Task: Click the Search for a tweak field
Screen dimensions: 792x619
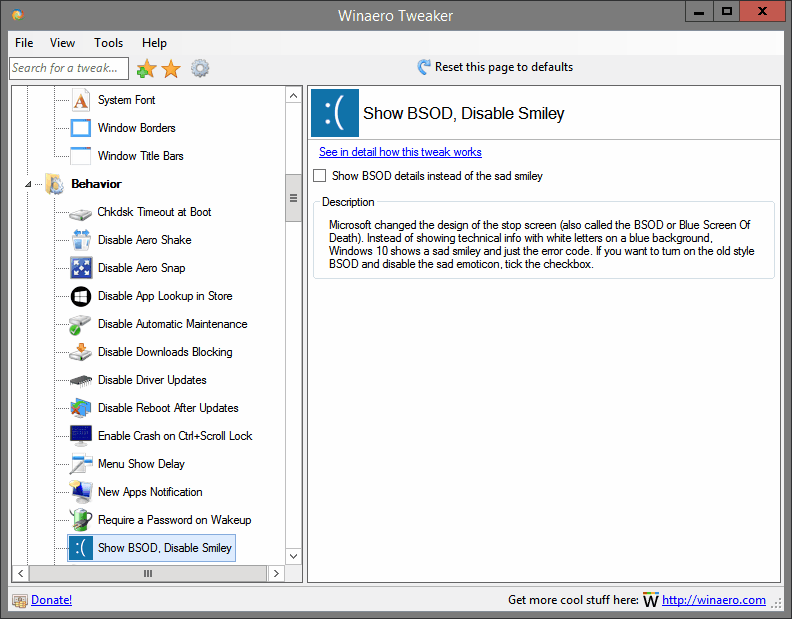Action: 69,68
